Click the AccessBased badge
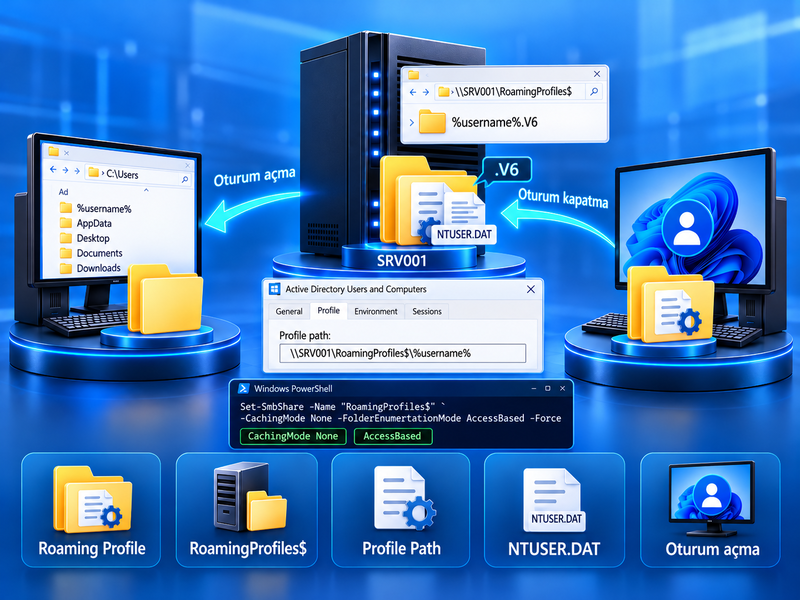The image size is (800, 600). click(393, 436)
